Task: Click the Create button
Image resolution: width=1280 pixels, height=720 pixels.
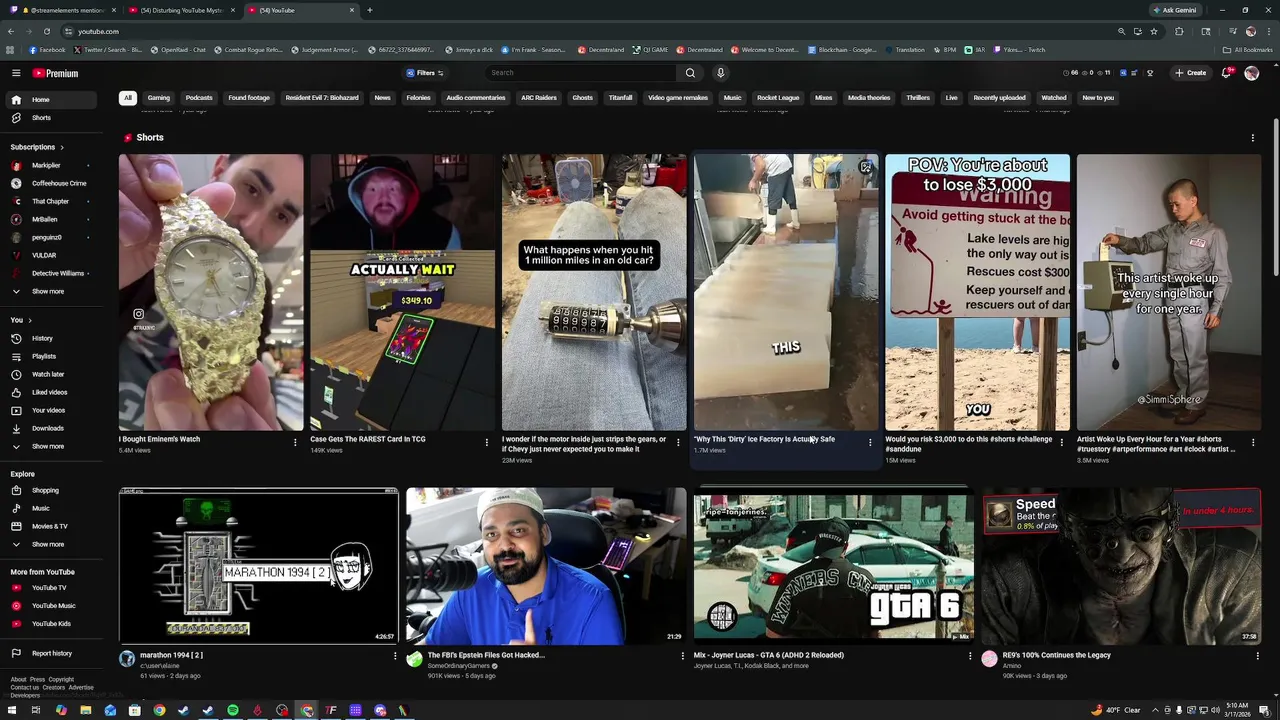Action: [1191, 73]
